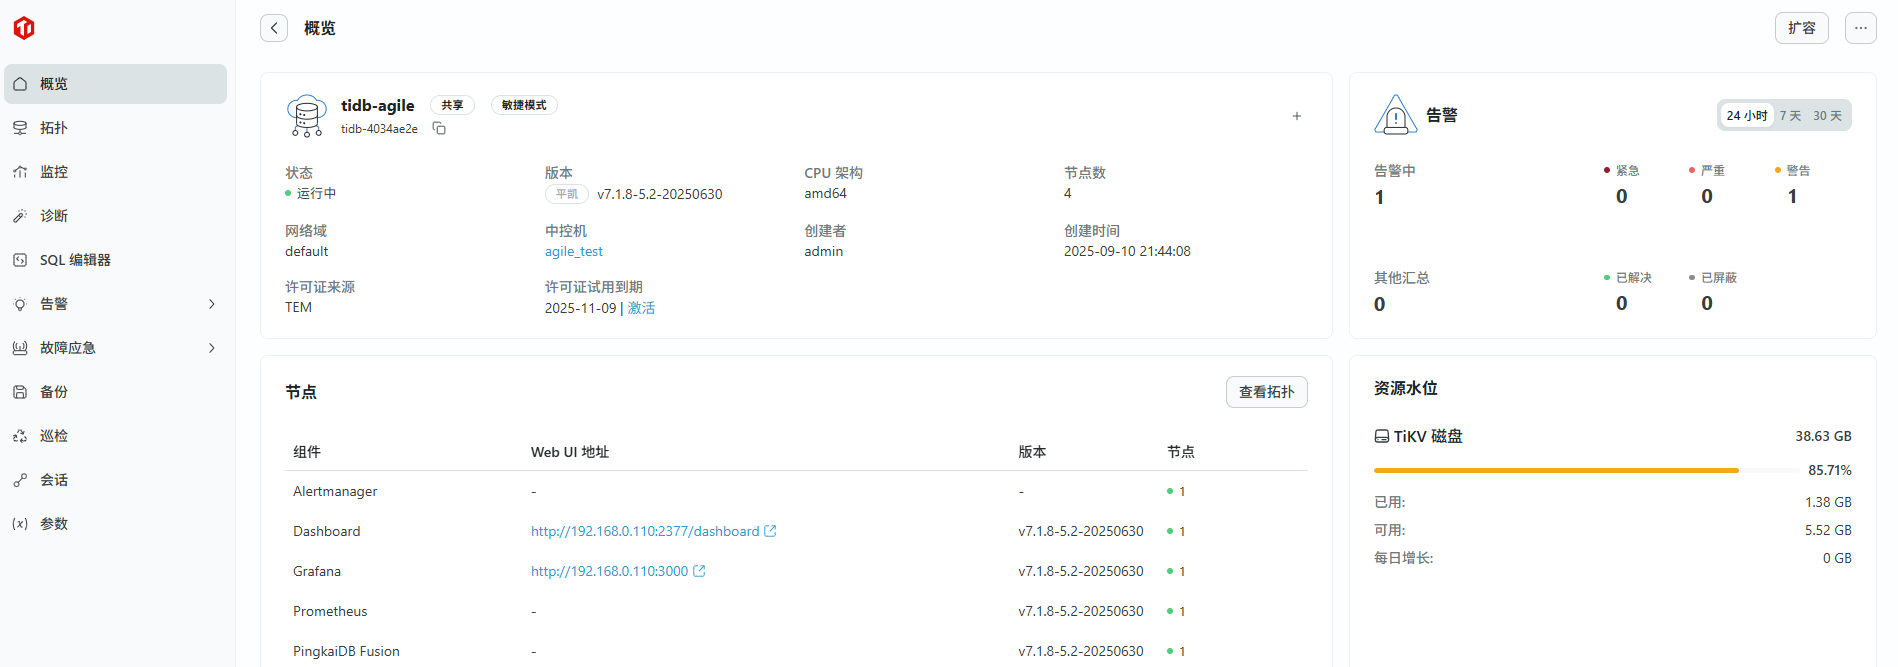The width and height of the screenshot is (1898, 667).
Task: Click the 查看拓扑 button
Action: pyautogui.click(x=1266, y=392)
